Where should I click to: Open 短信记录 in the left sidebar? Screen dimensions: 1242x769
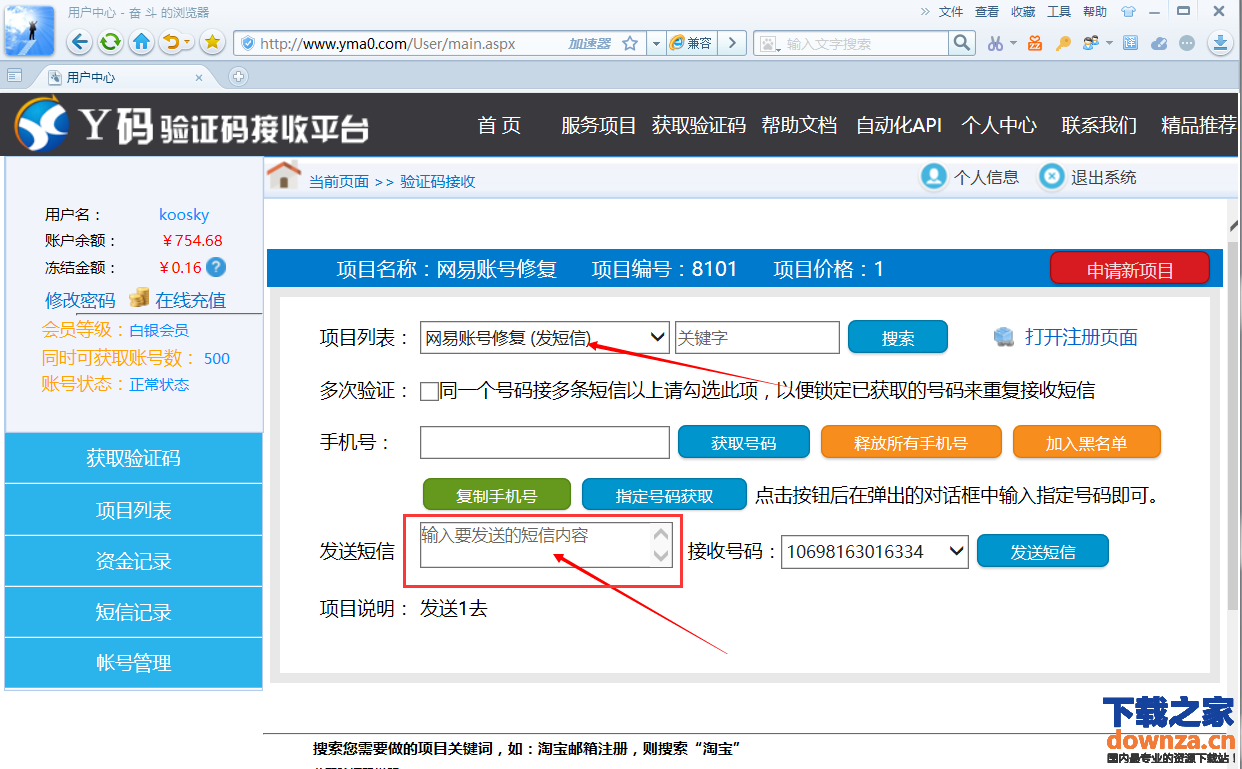click(x=134, y=612)
